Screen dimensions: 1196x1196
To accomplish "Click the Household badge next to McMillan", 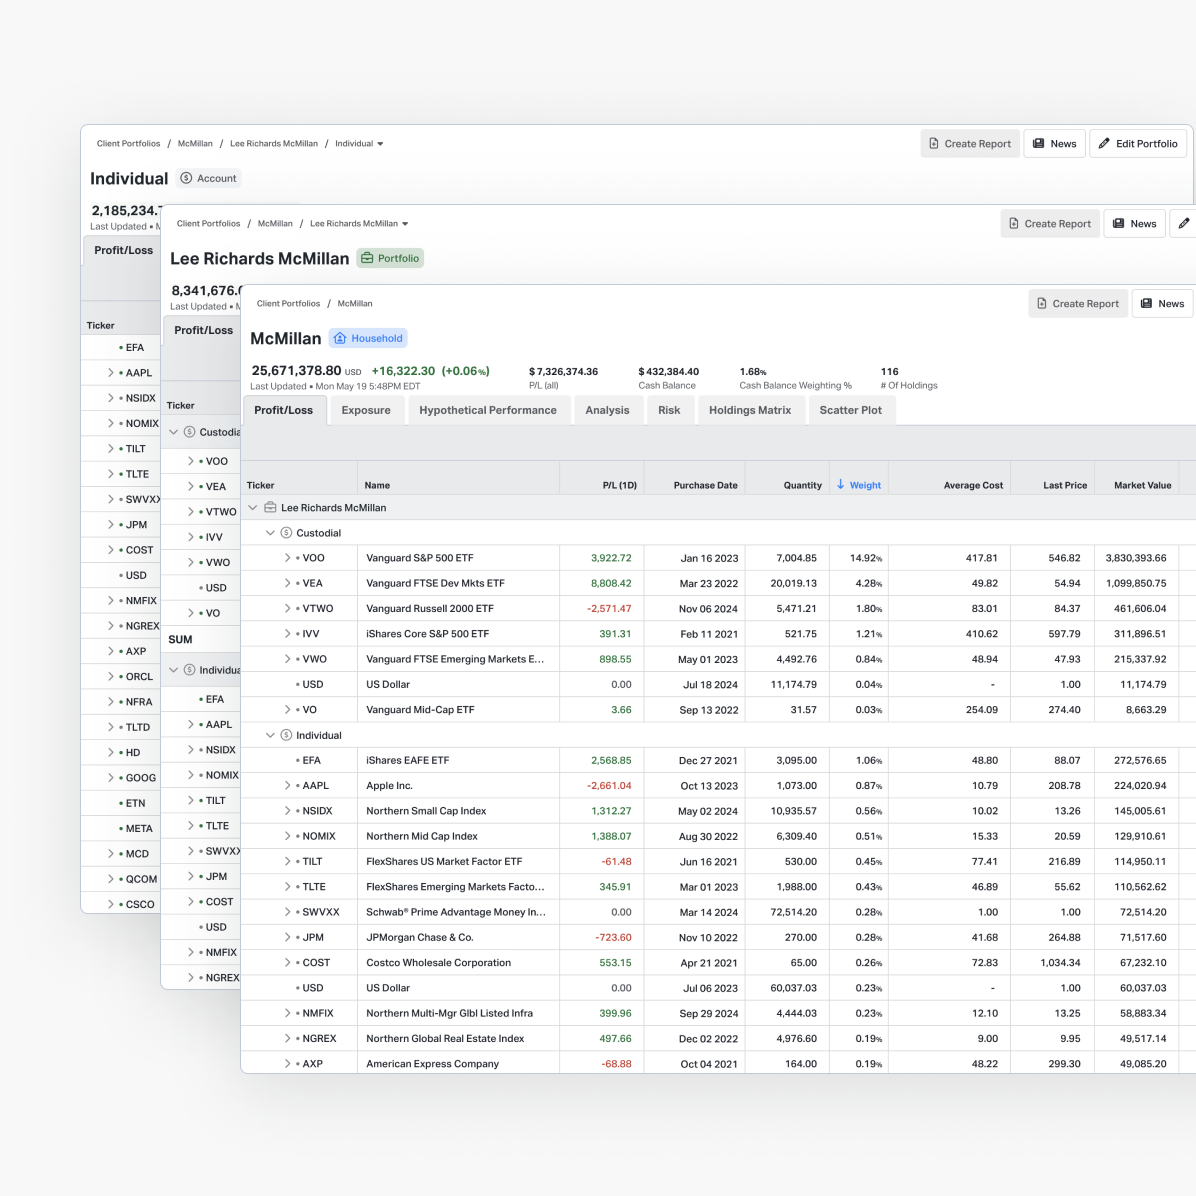I will (368, 339).
